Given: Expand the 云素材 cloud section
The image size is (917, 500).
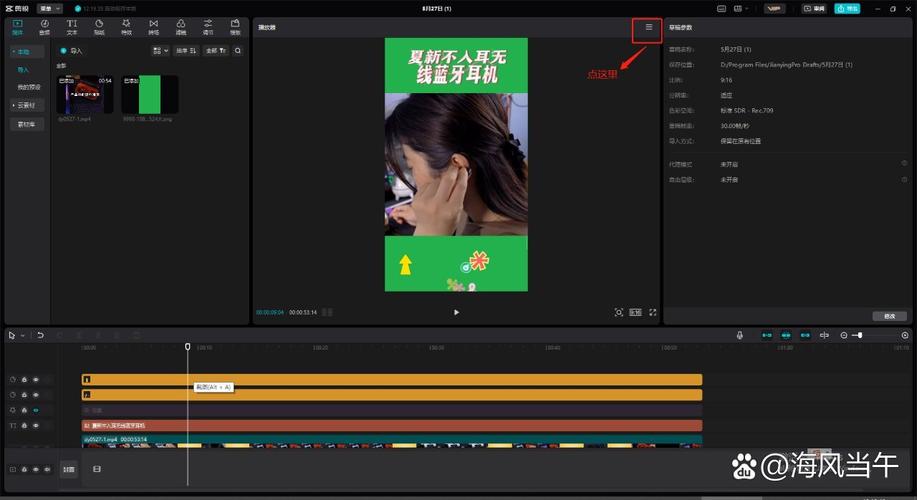Looking at the screenshot, I should pyautogui.click(x=26, y=105).
